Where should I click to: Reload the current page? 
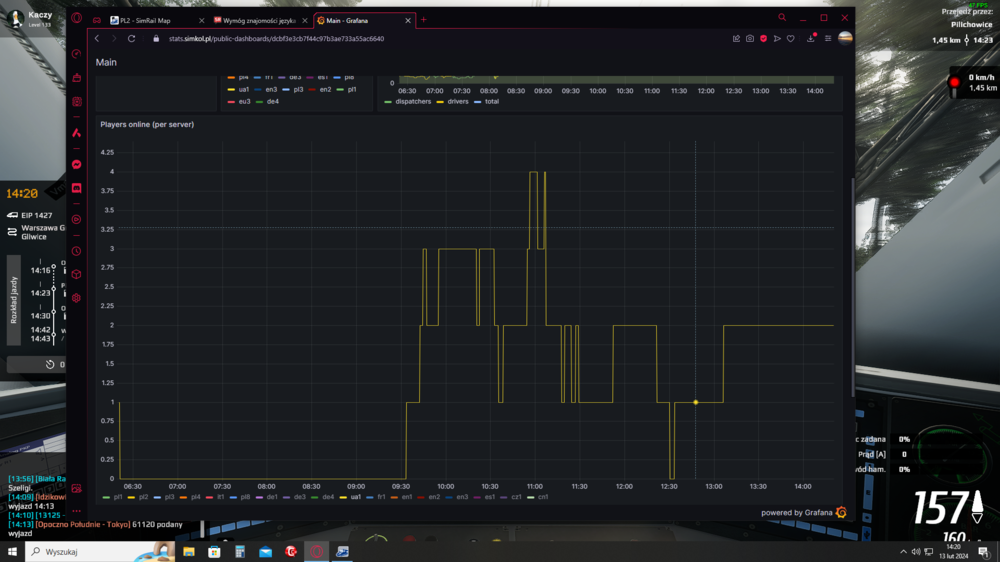[131, 39]
